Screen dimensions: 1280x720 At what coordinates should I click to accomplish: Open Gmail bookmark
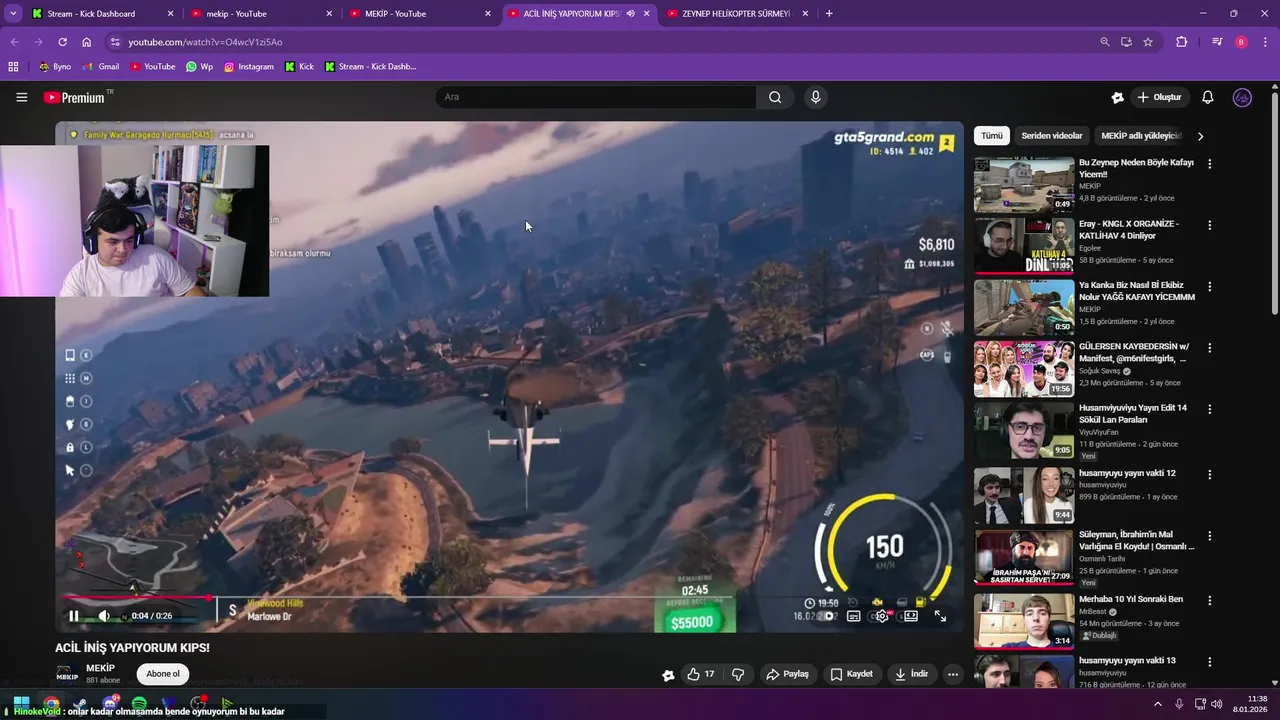101,67
